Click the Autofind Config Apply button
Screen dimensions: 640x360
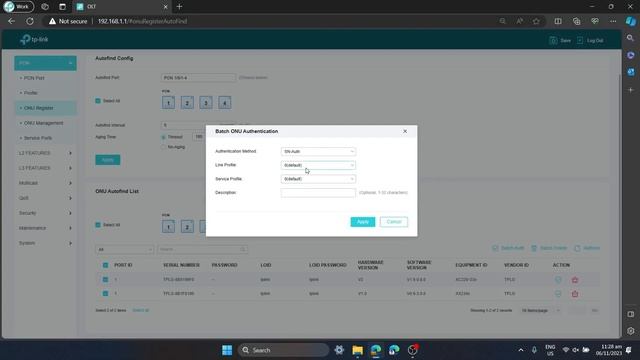point(108,160)
